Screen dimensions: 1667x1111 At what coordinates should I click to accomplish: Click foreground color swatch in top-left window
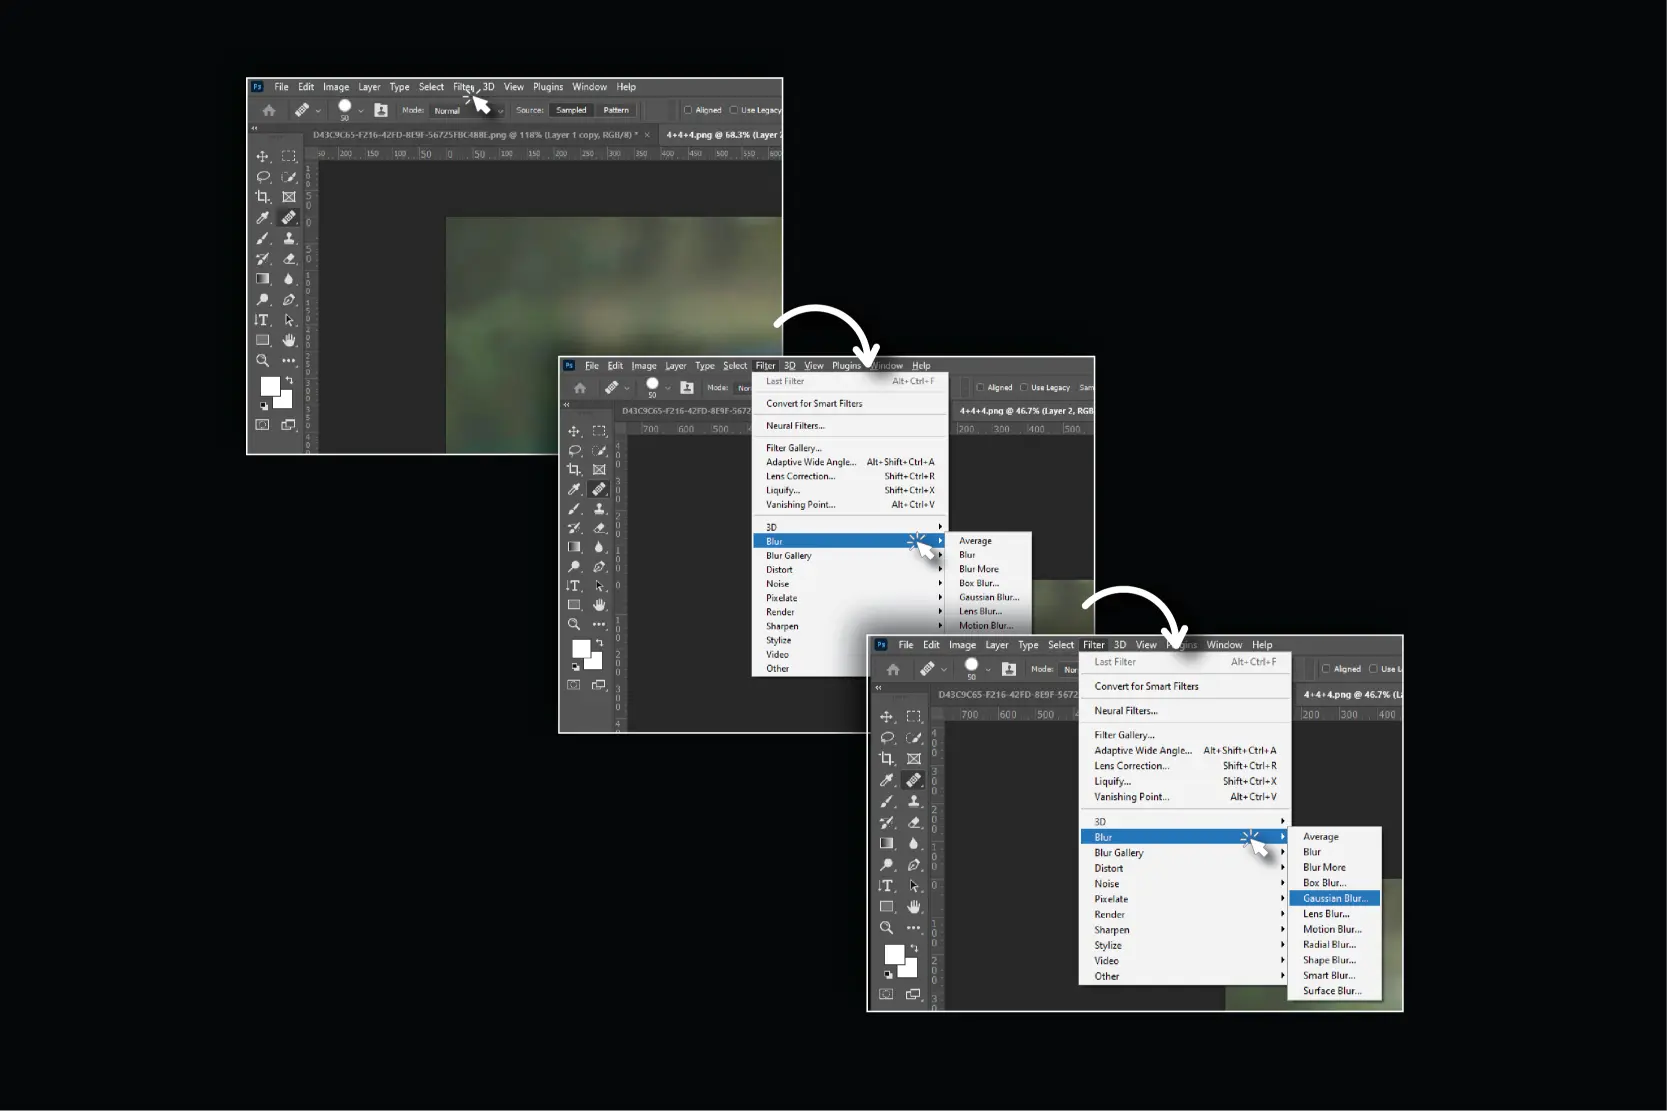270,386
